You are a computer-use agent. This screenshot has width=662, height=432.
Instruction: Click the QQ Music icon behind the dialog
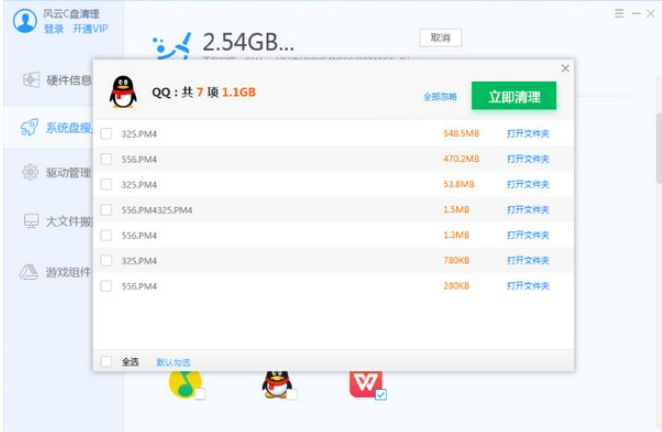[184, 383]
